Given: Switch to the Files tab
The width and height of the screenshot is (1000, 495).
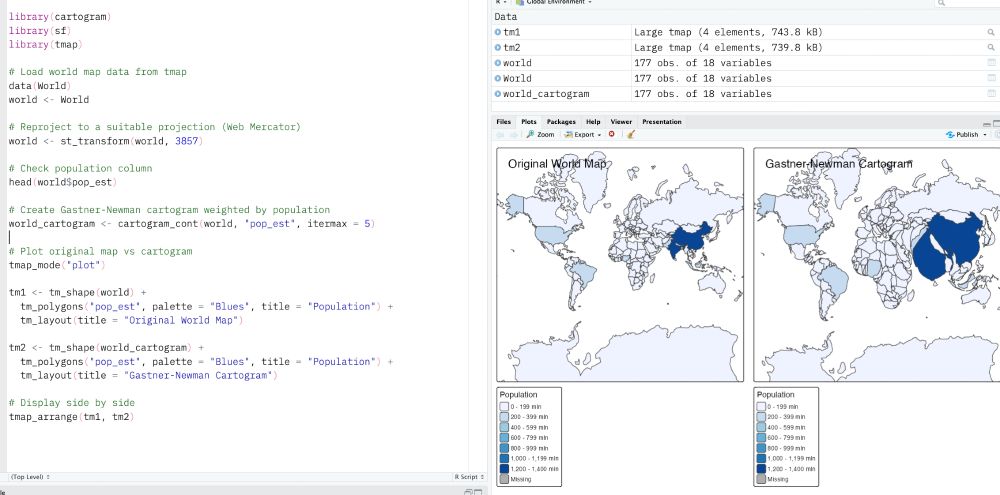Looking at the screenshot, I should tap(504, 122).
